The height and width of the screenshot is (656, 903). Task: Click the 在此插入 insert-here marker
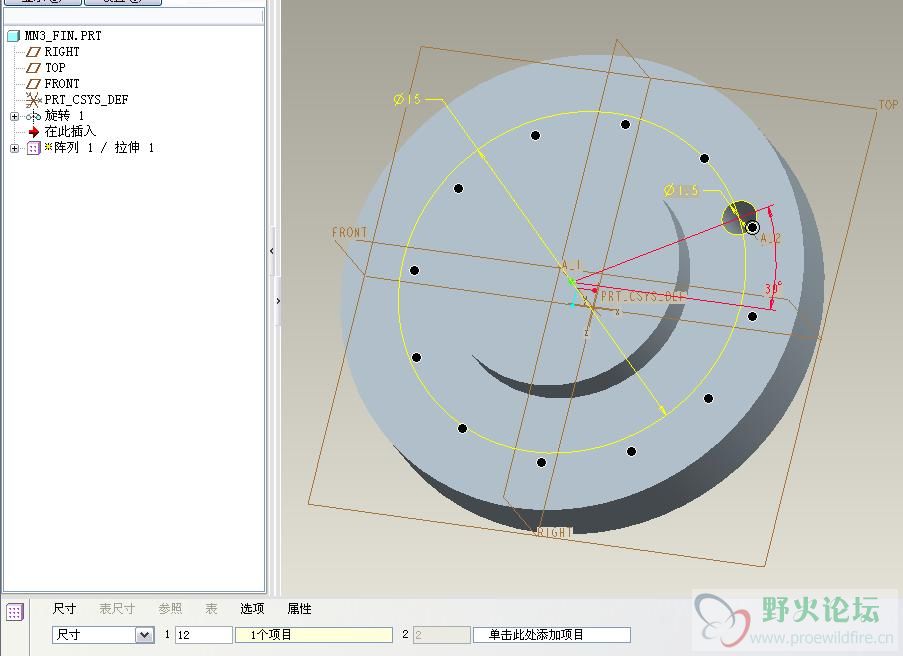[70, 132]
